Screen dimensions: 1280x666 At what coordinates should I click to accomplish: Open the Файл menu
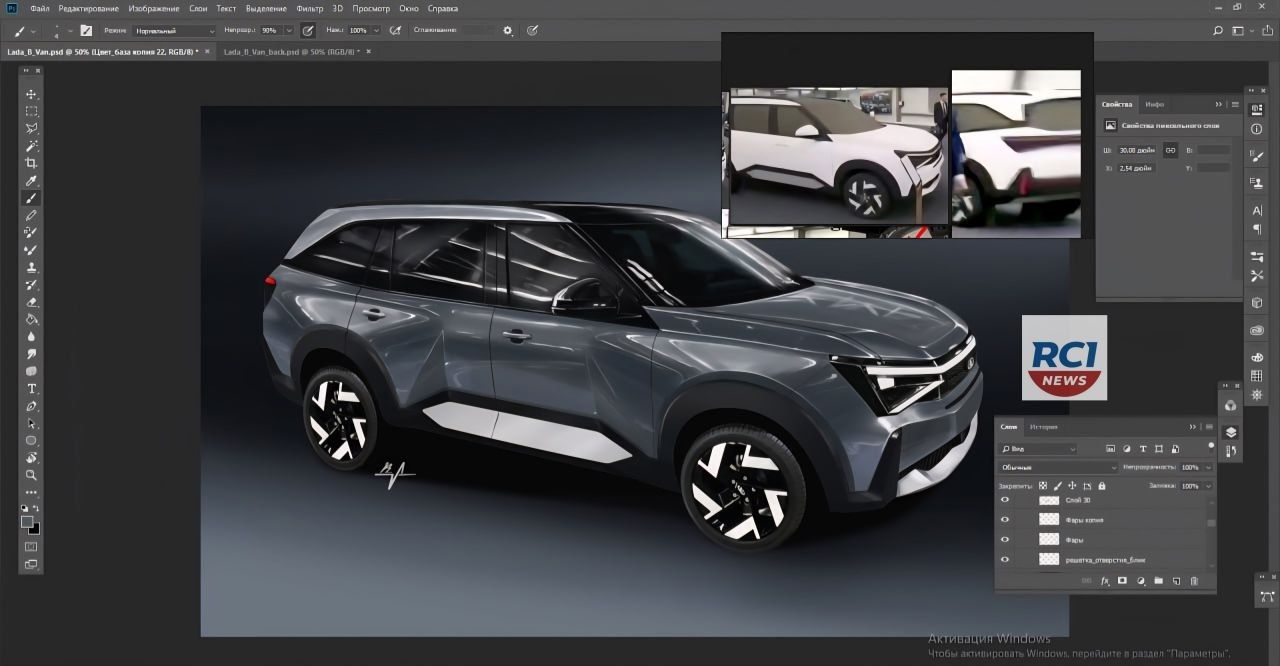coord(39,8)
